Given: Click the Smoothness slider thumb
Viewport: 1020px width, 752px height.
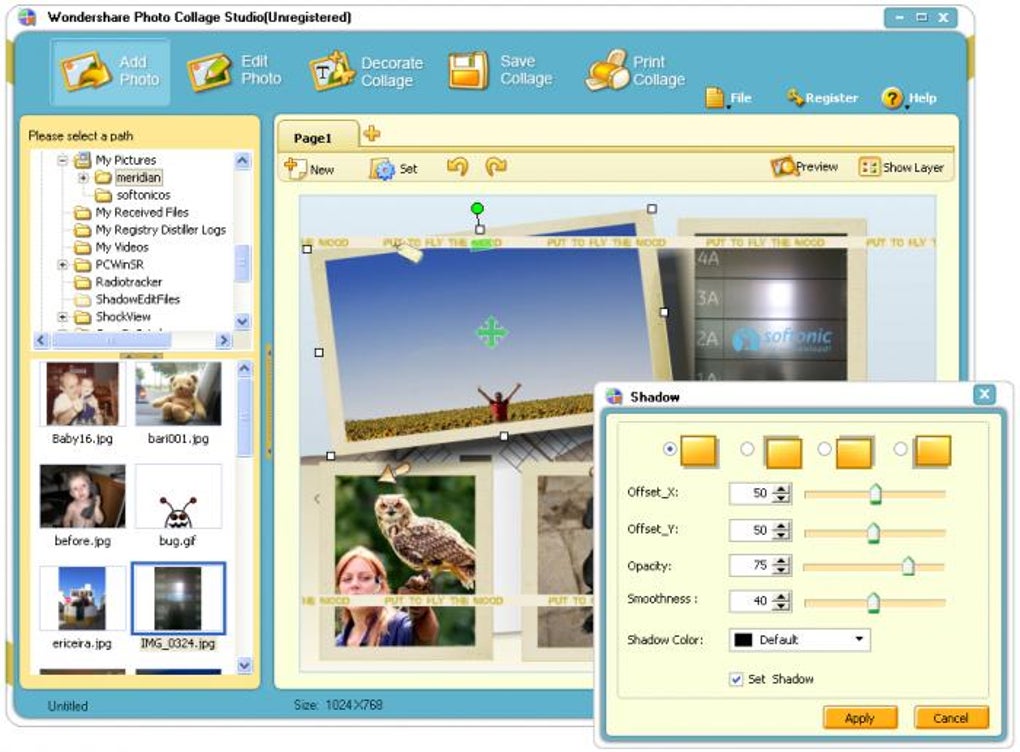Looking at the screenshot, I should [x=873, y=602].
